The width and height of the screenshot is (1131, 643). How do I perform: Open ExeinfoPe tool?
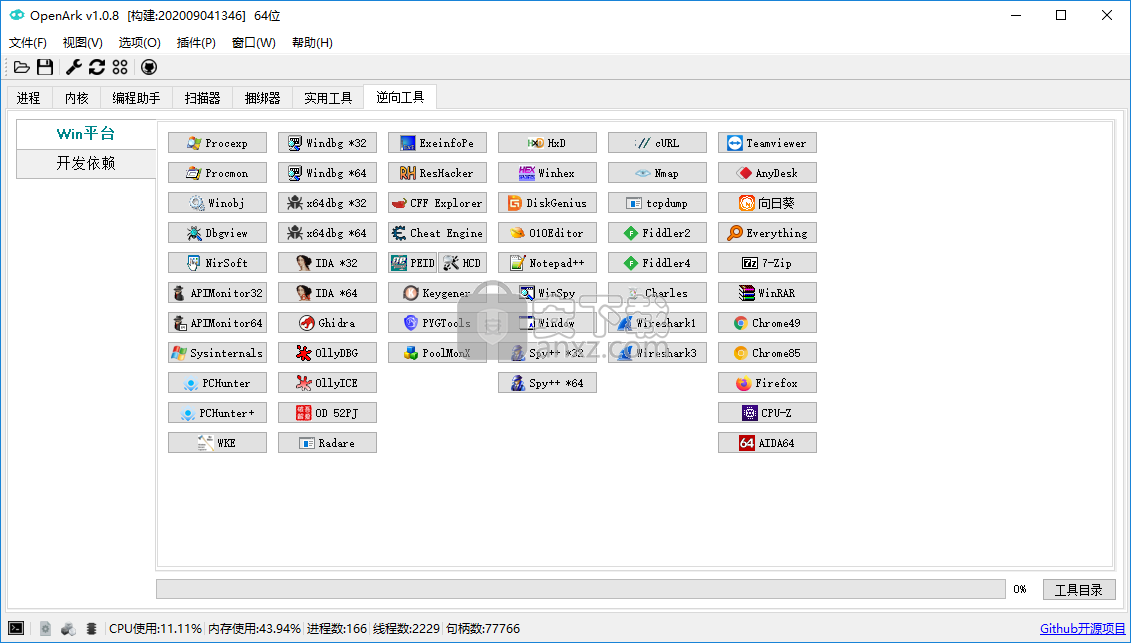click(437, 143)
